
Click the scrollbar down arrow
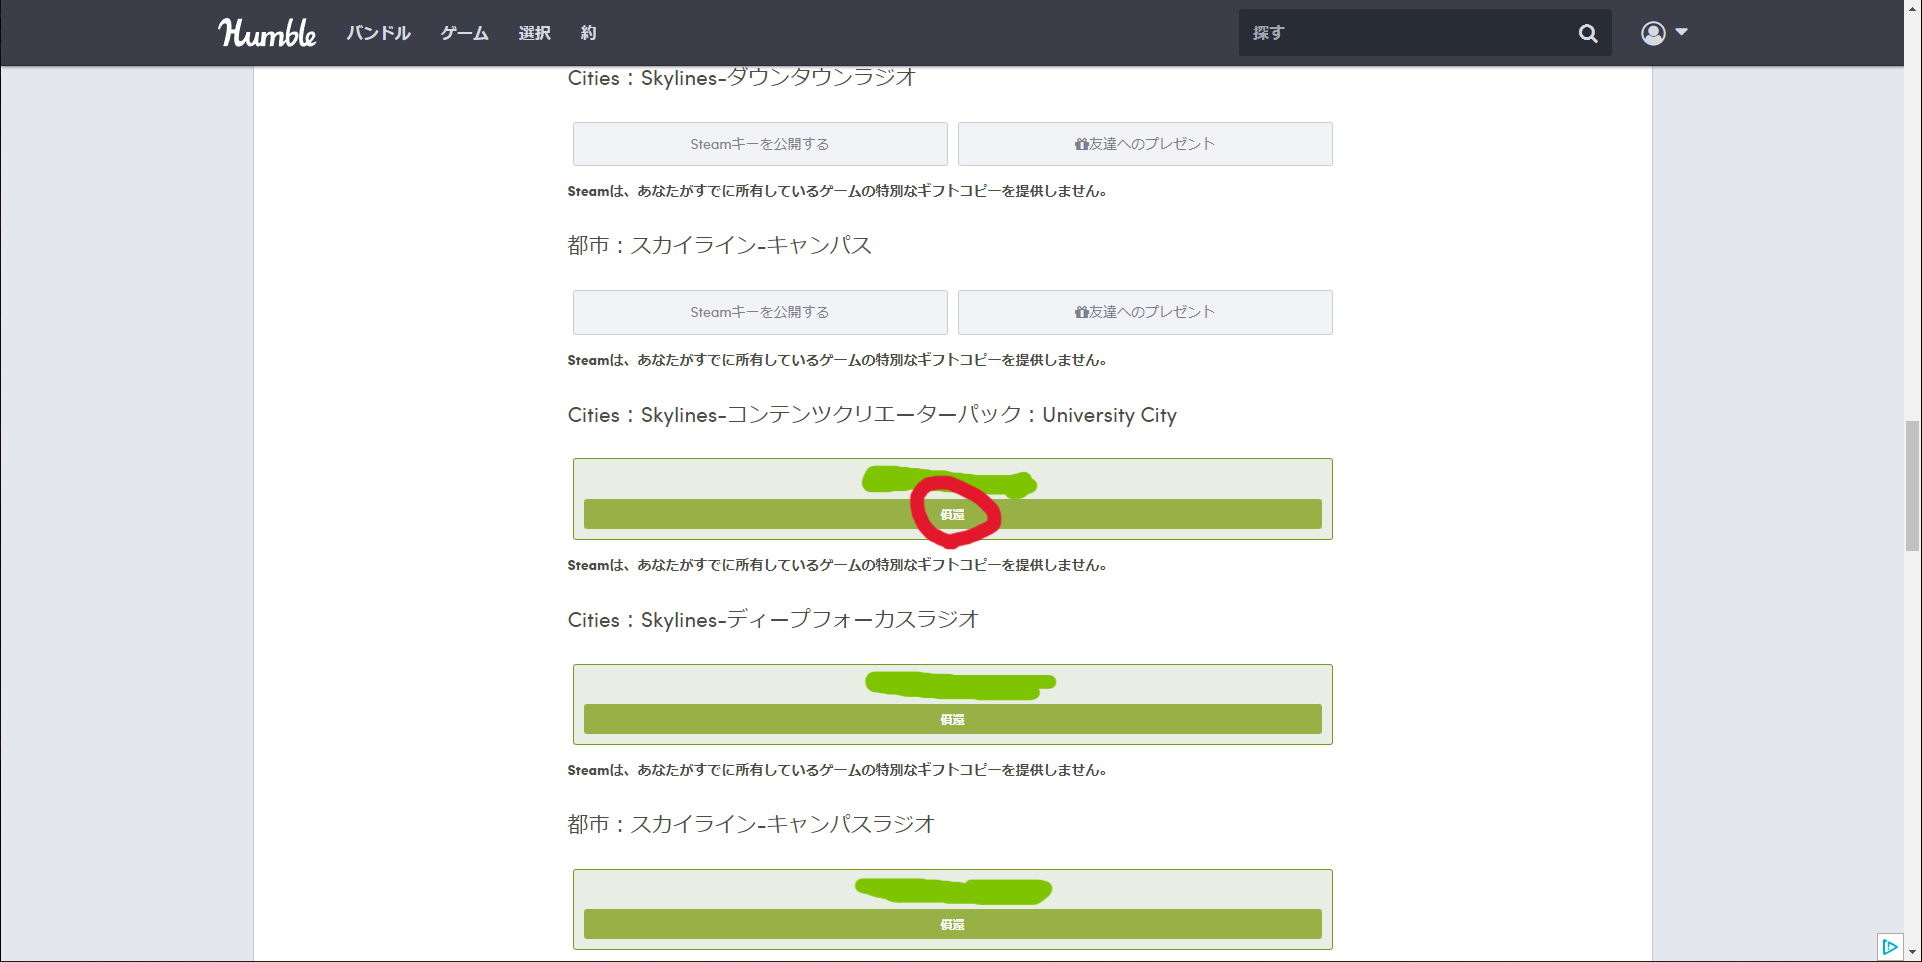[x=1912, y=952]
